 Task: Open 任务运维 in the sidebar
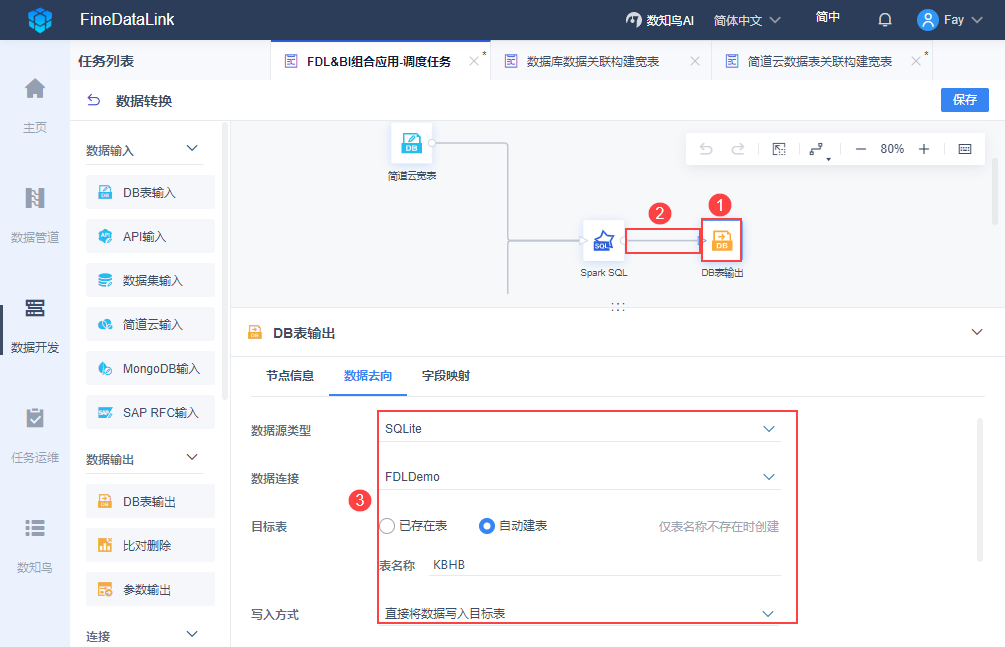coord(35,434)
